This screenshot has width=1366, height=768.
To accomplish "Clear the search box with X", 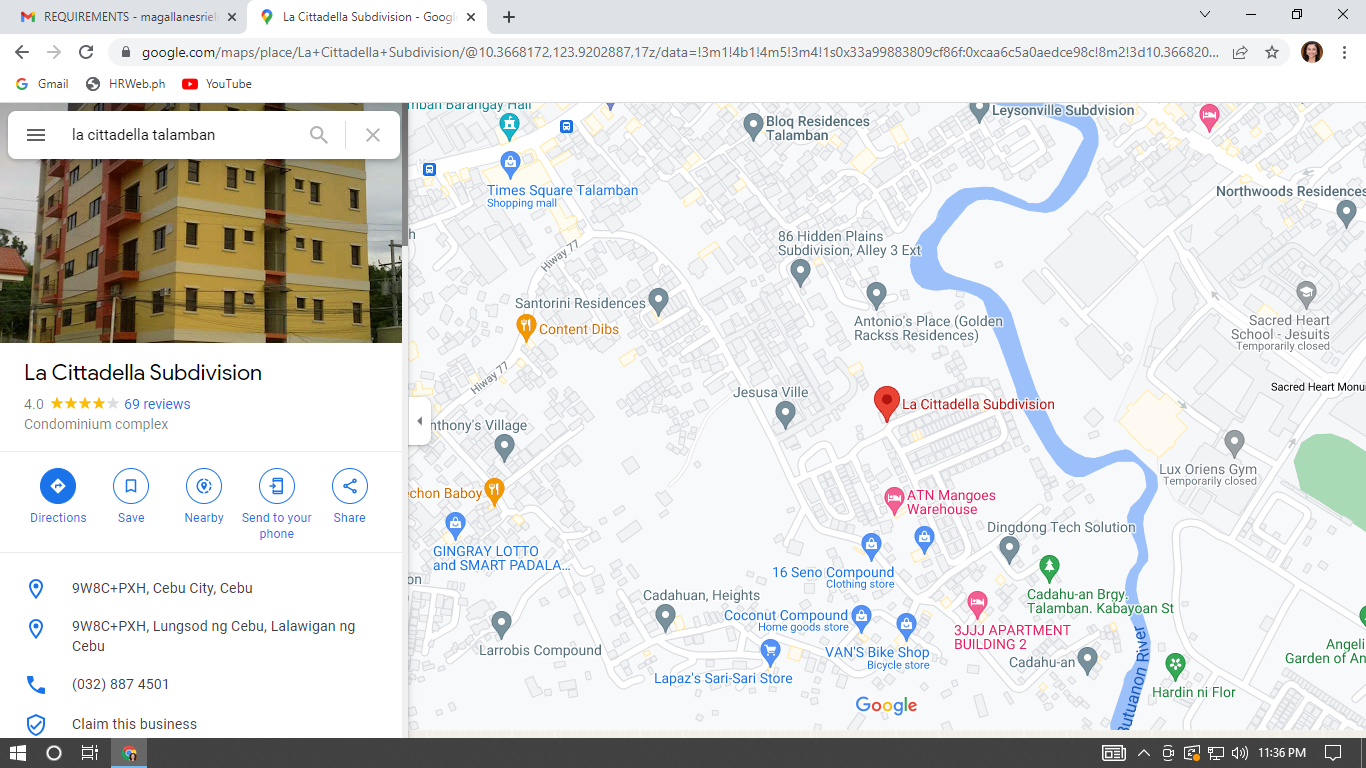I will coord(373,135).
